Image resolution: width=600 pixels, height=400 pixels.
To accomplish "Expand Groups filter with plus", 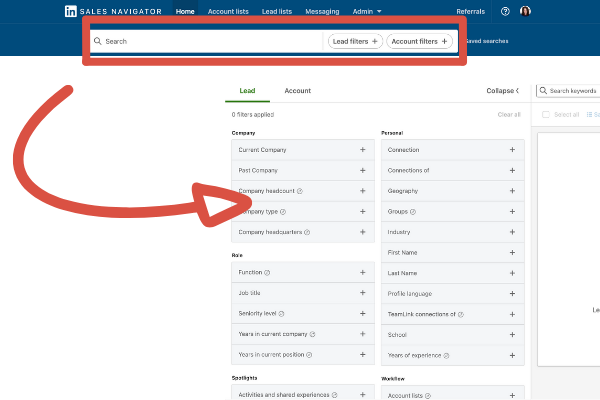I will pyautogui.click(x=512, y=211).
